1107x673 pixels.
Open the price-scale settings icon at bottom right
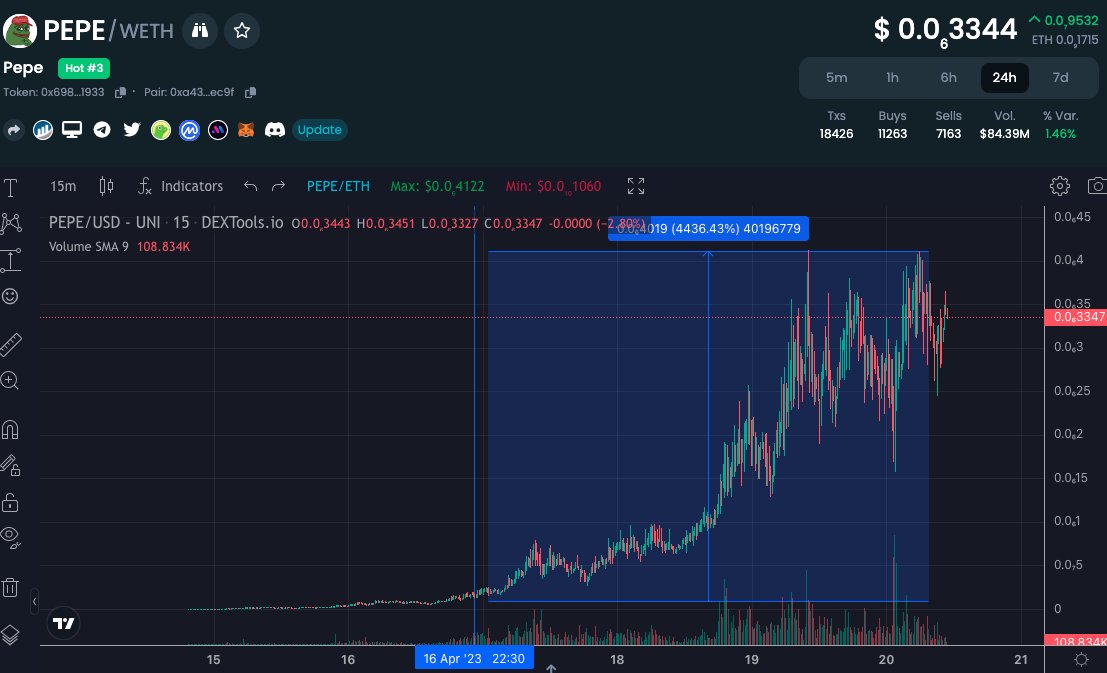(x=1081, y=660)
